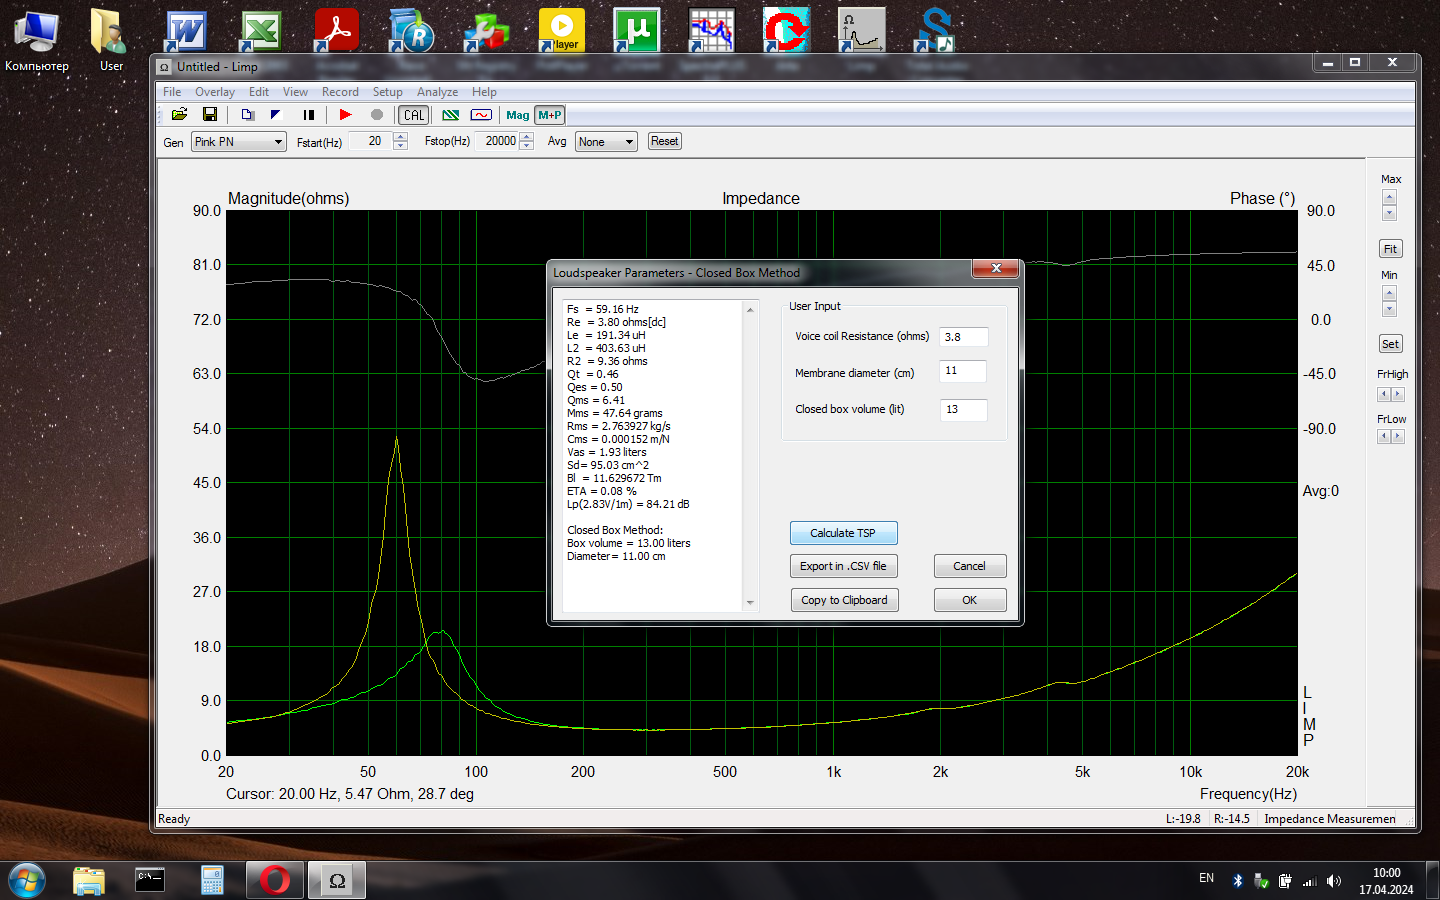1440x900 pixels.
Task: Click the green striped graph setup icon
Action: click(451, 115)
